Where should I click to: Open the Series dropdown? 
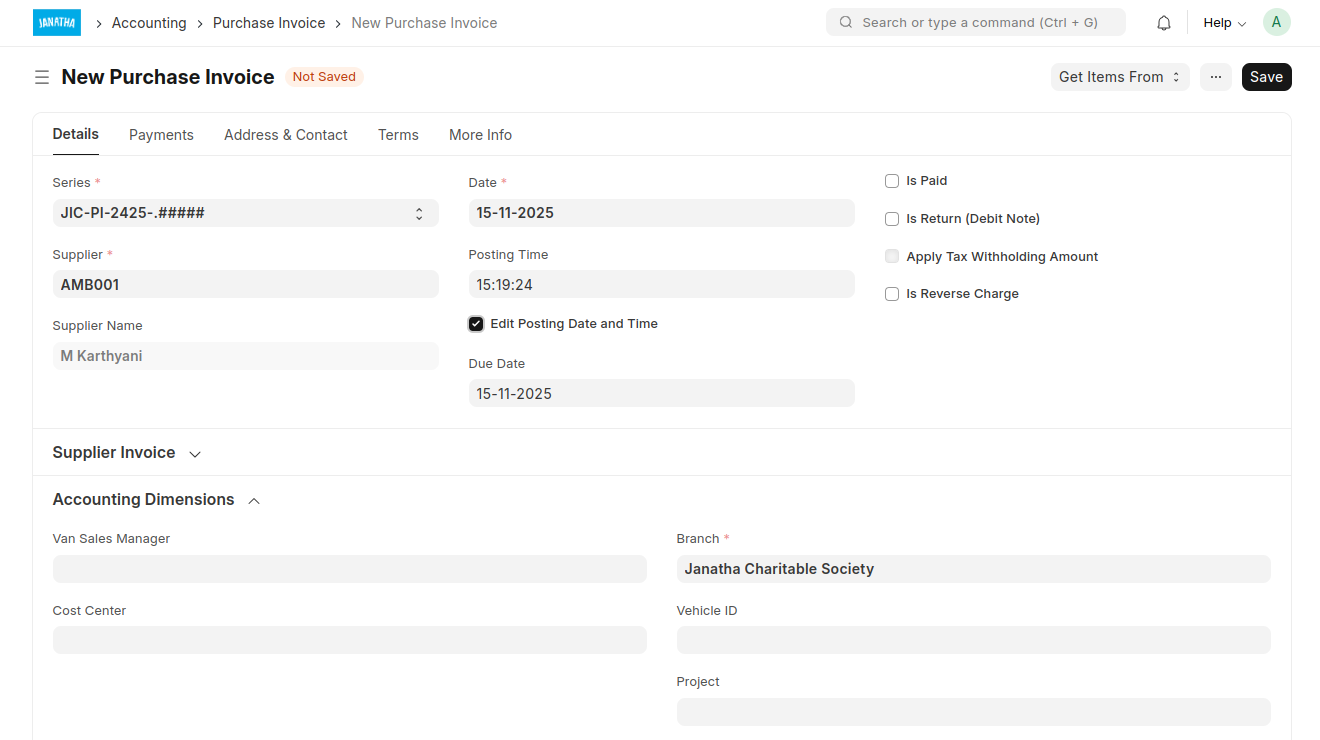tap(245, 213)
